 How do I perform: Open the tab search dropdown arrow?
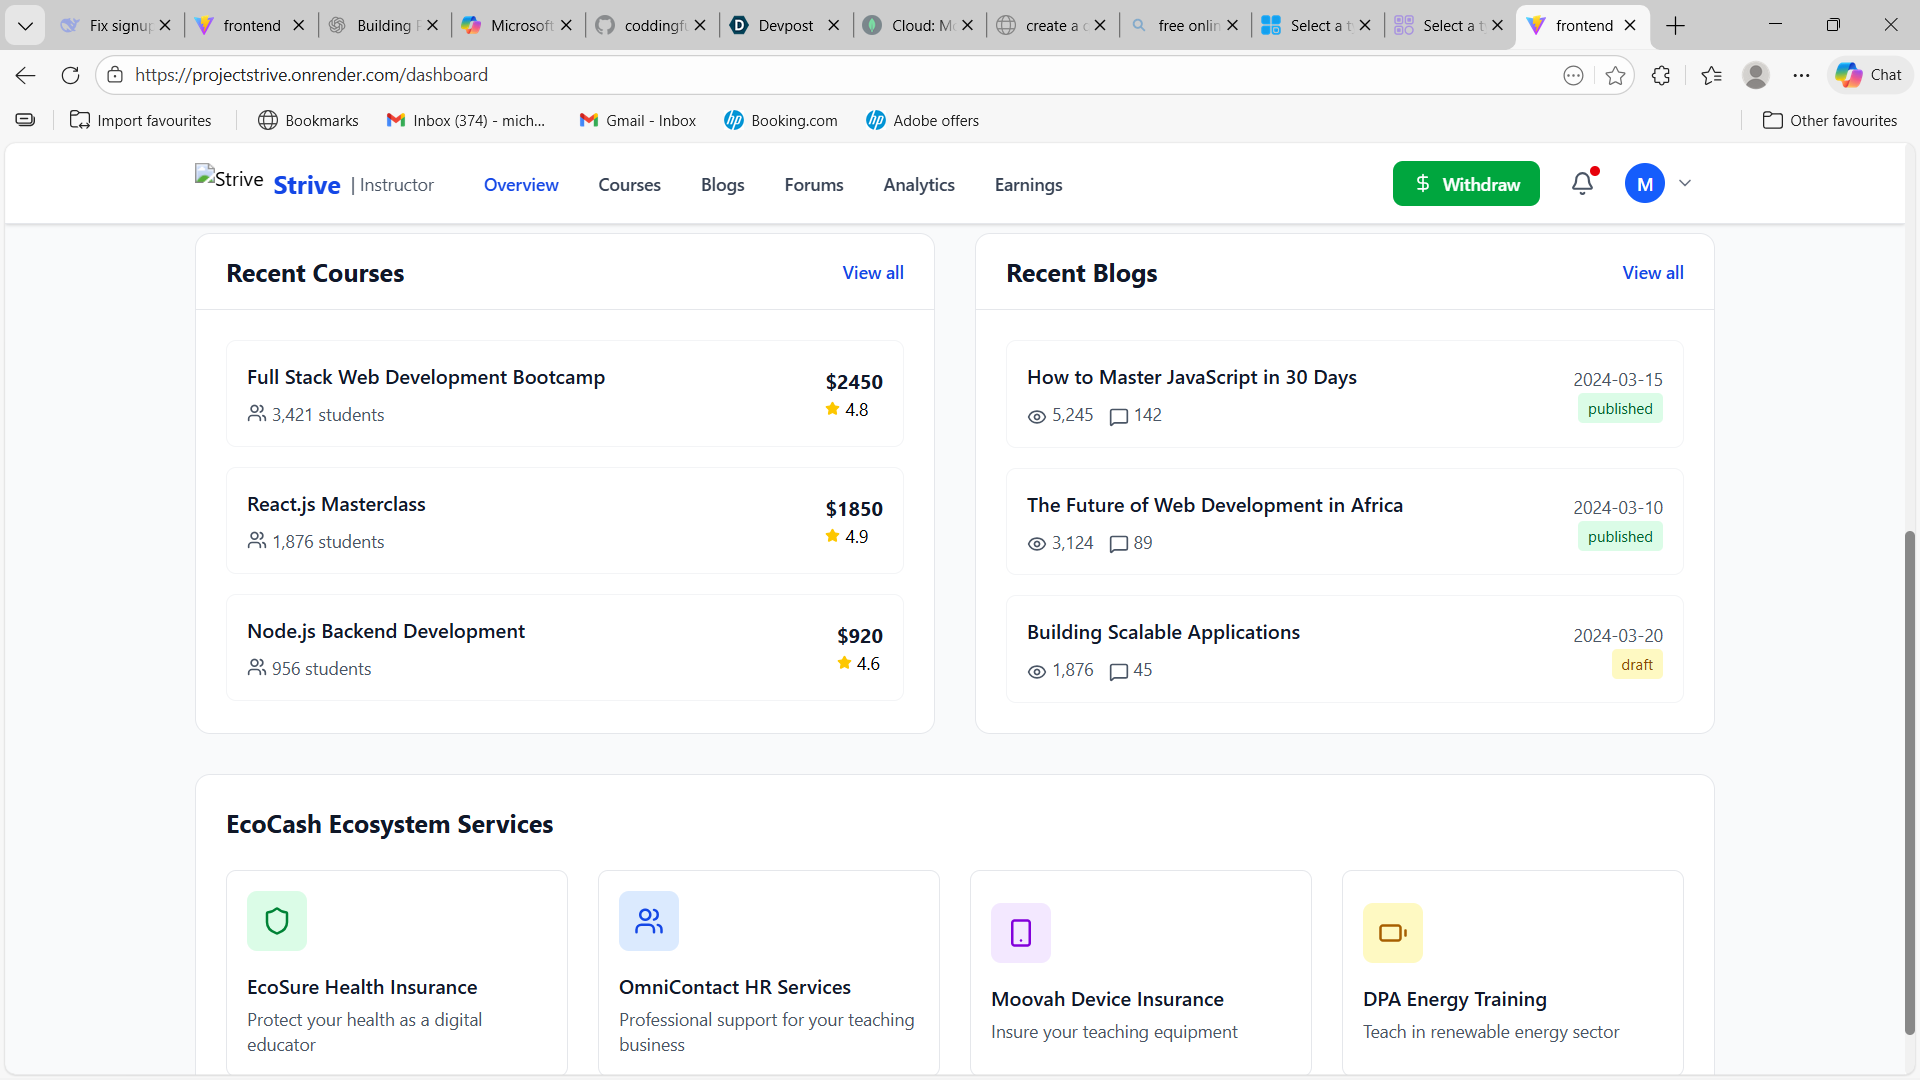(x=25, y=26)
